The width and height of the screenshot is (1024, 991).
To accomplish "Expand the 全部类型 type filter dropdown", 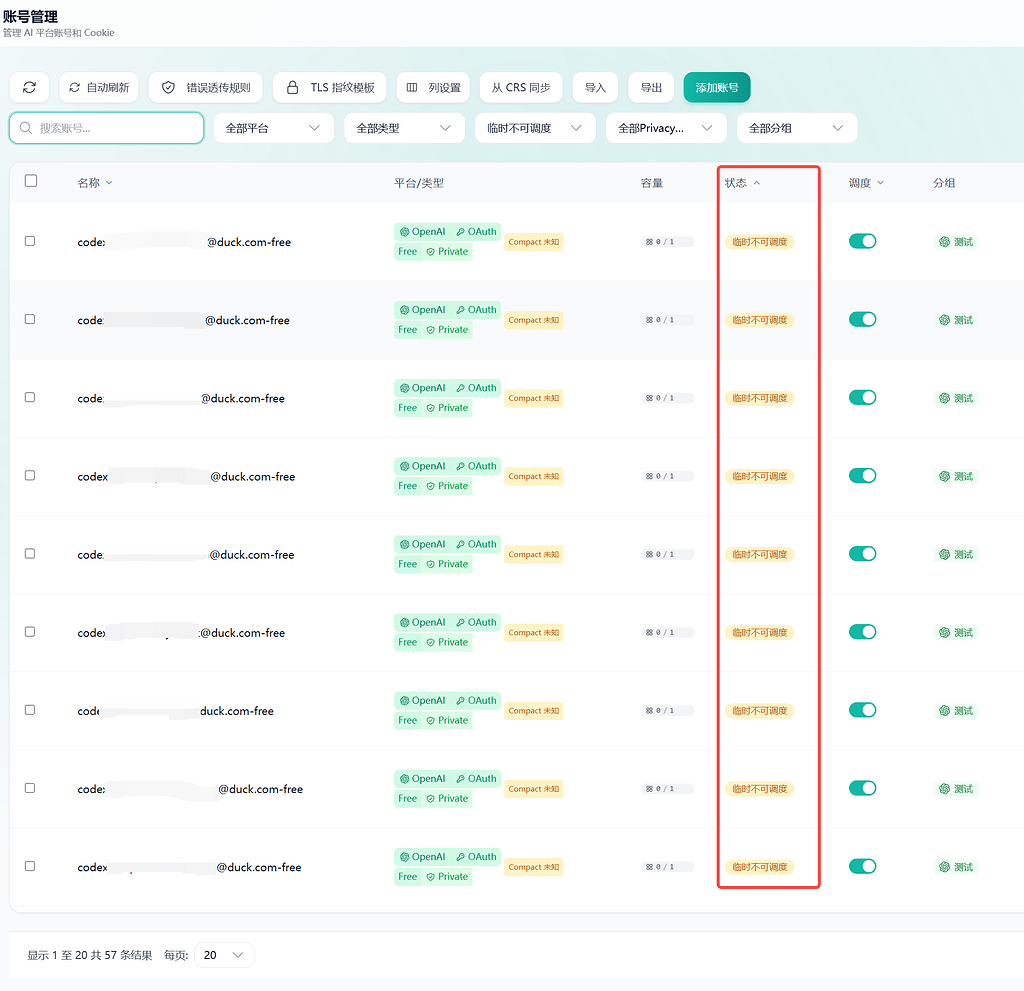I will tap(404, 128).
